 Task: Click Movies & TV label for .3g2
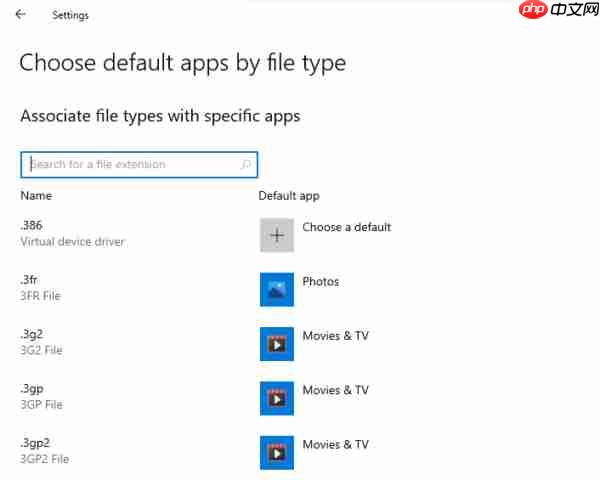[x=335, y=336]
